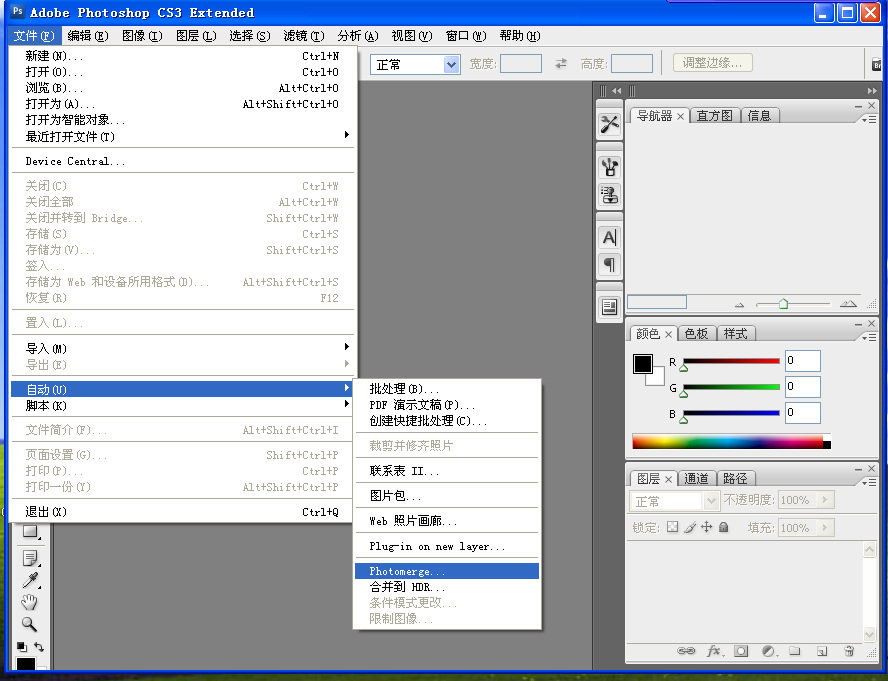Open the Character panel icon
This screenshot has width=888, height=681.
click(609, 238)
